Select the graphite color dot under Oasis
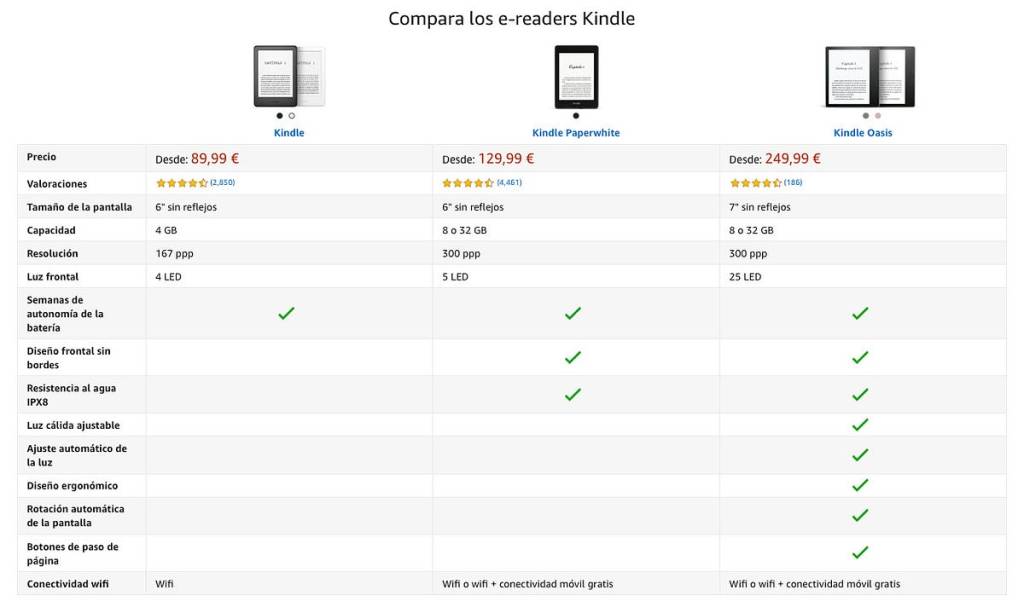This screenshot has height=613, width=1024. [x=866, y=116]
